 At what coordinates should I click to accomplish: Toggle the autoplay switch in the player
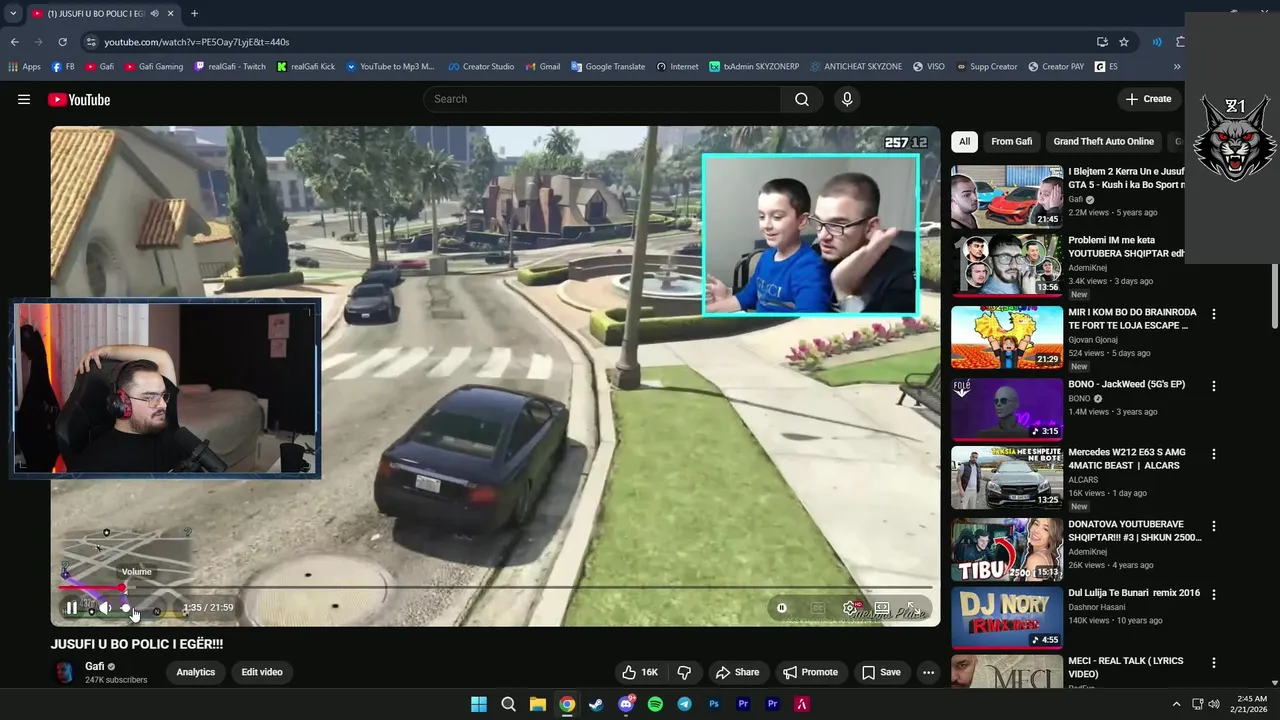click(x=782, y=607)
